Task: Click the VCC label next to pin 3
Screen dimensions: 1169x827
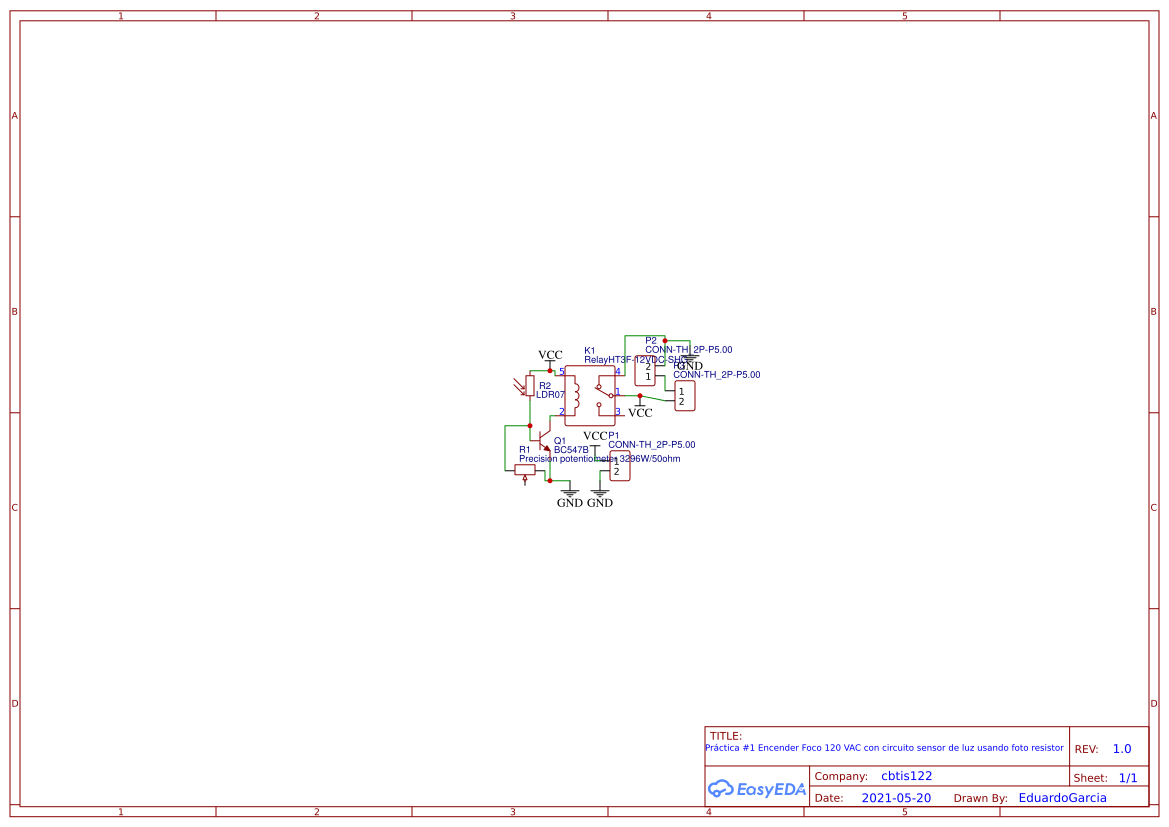Action: click(640, 410)
